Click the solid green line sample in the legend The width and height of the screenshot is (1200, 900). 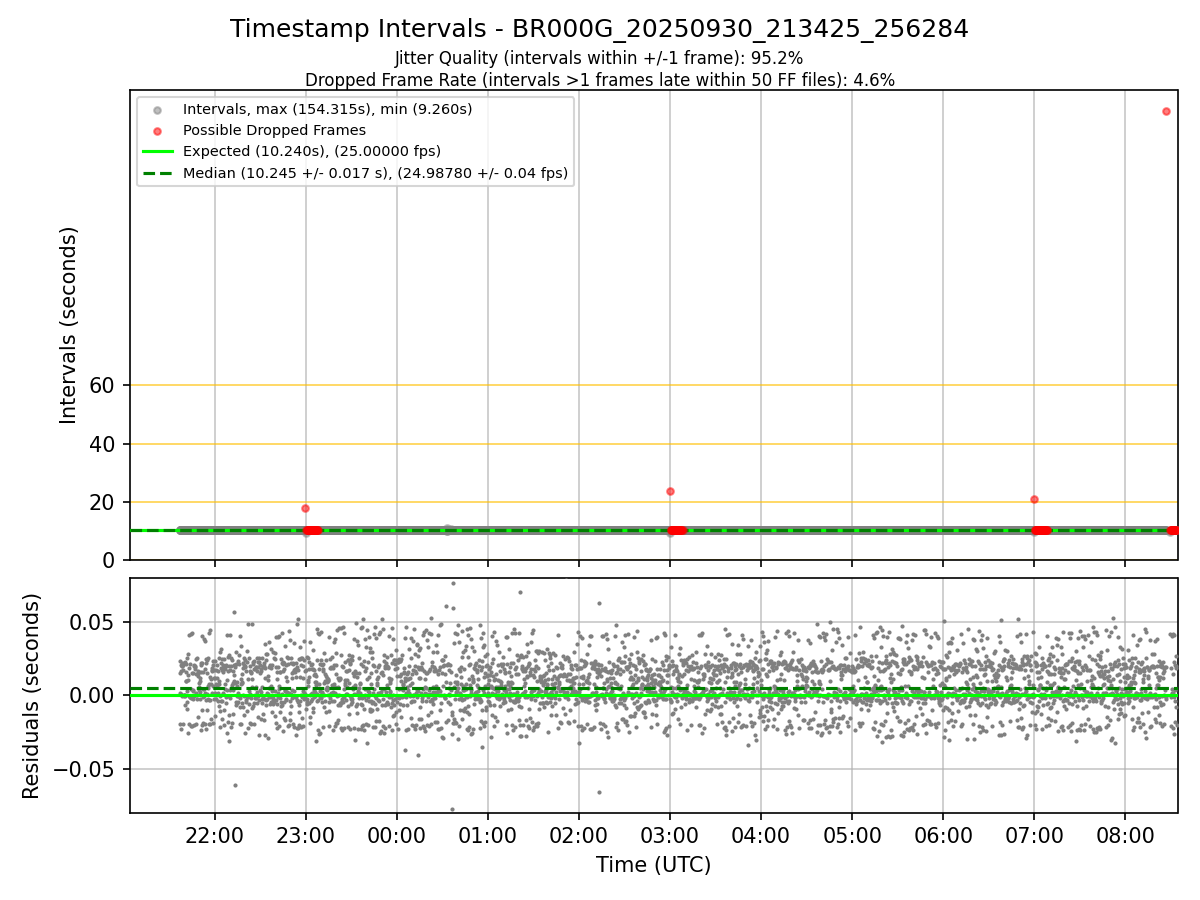(157, 152)
